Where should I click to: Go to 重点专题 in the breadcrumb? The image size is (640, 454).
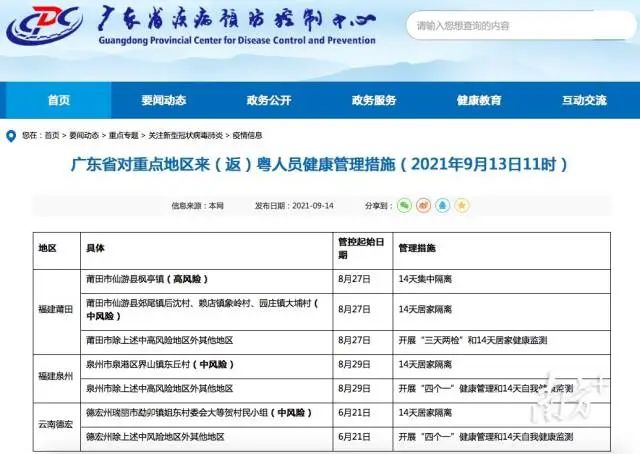tap(124, 136)
